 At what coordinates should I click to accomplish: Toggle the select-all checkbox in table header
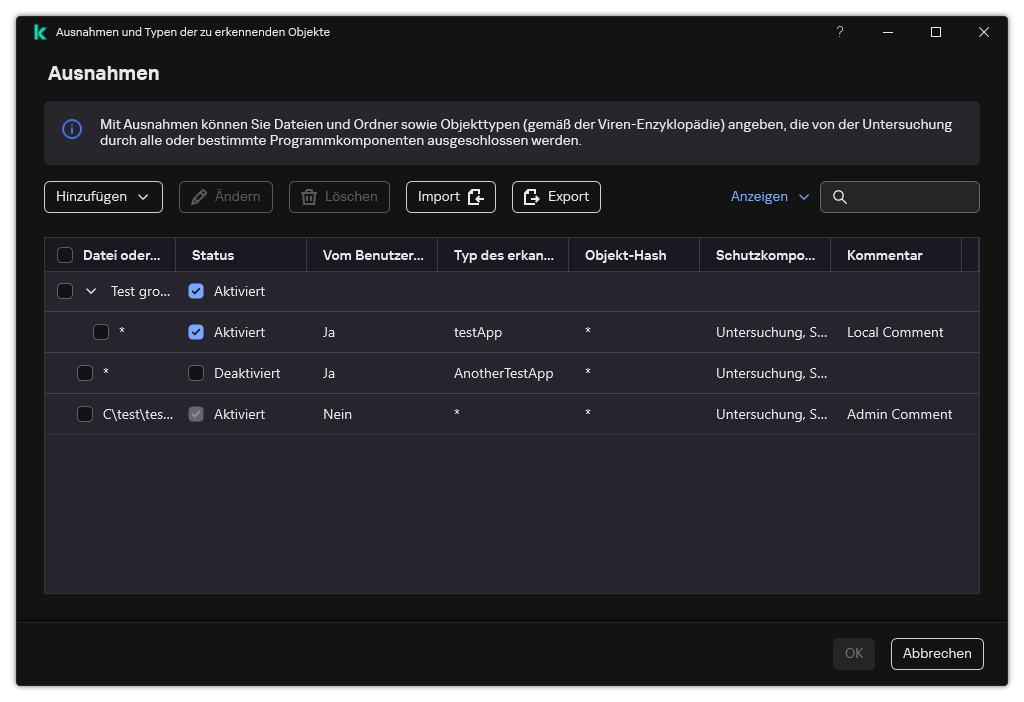(x=65, y=255)
